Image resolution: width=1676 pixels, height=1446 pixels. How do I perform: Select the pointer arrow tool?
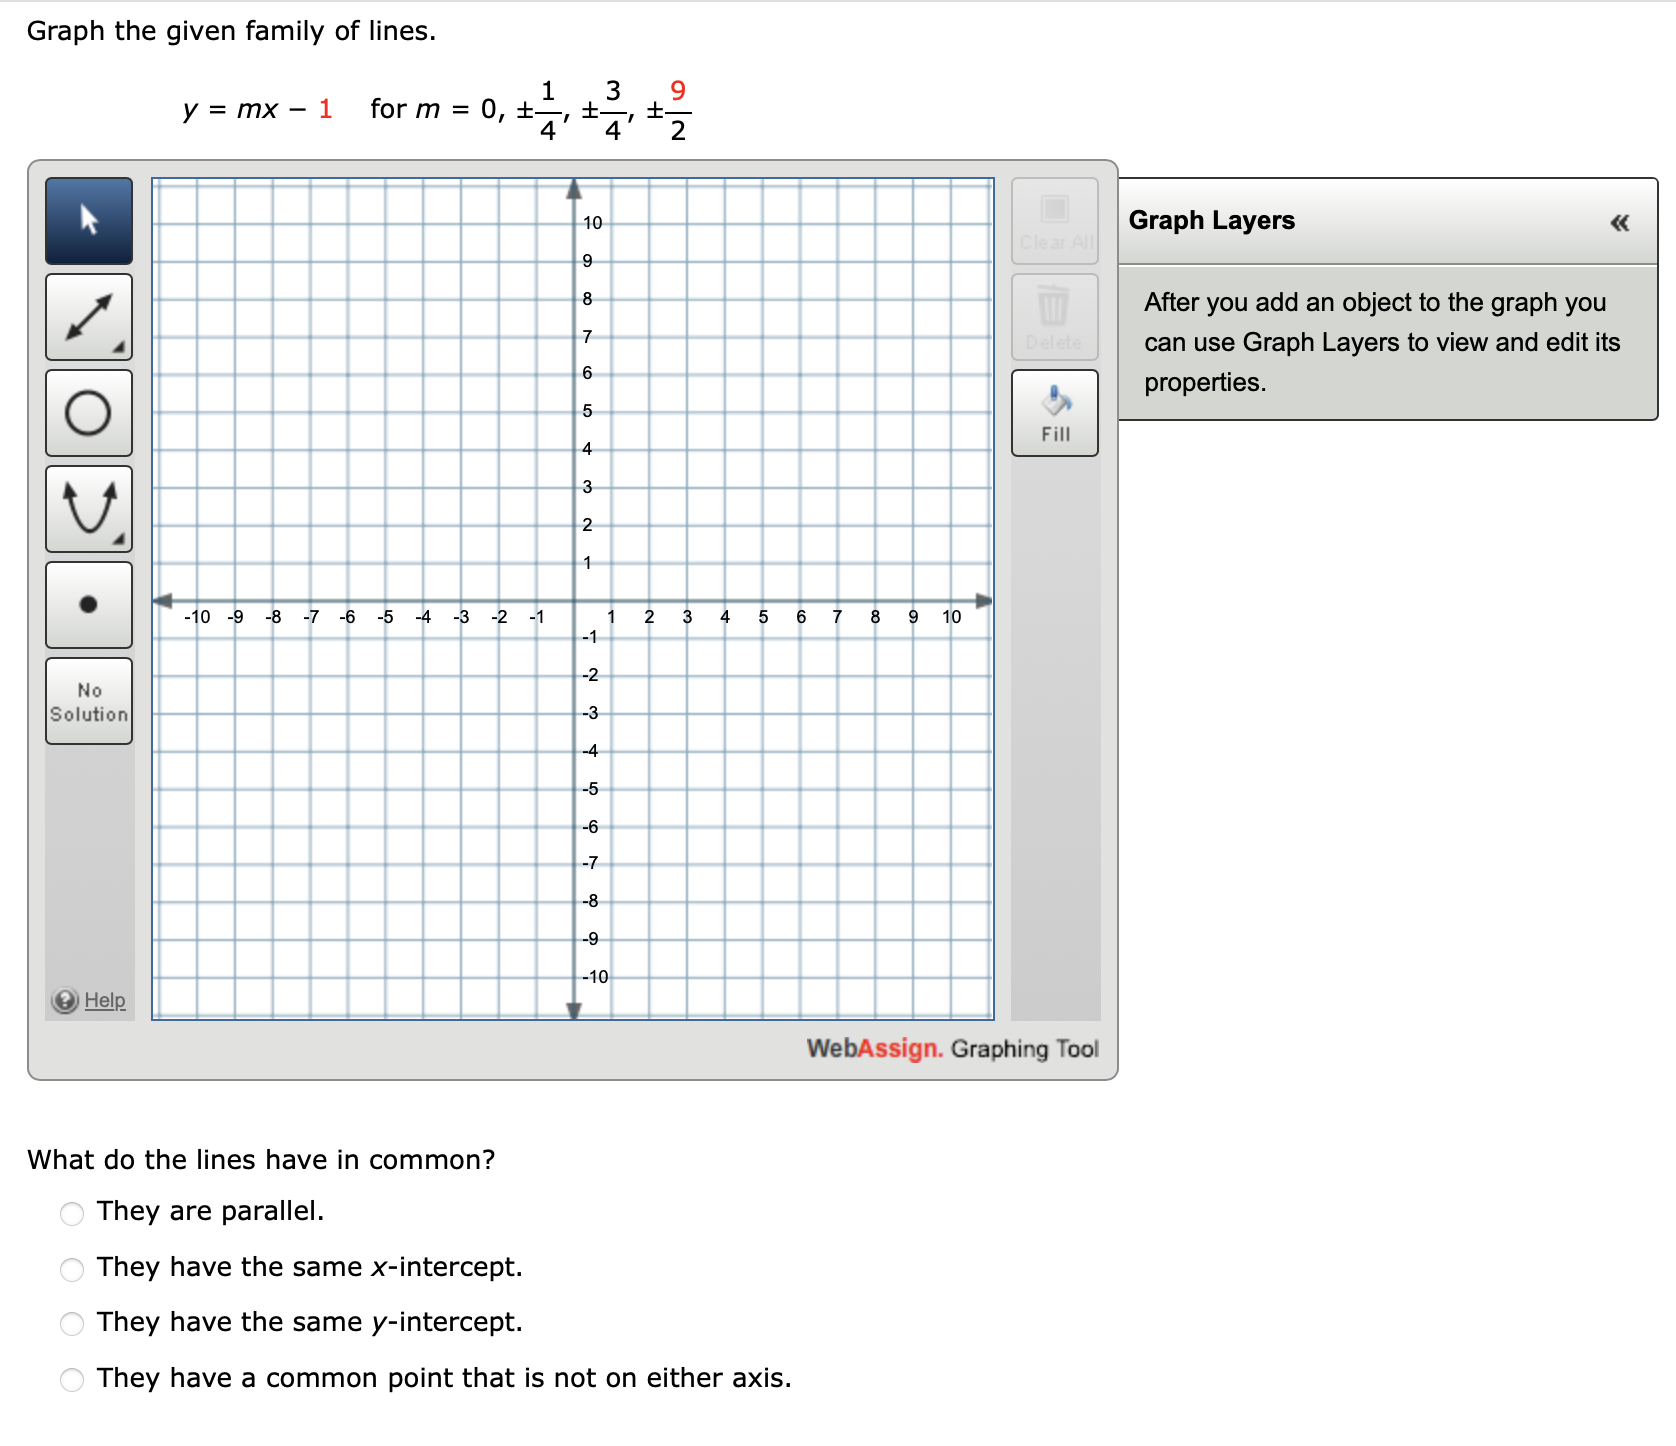[88, 220]
